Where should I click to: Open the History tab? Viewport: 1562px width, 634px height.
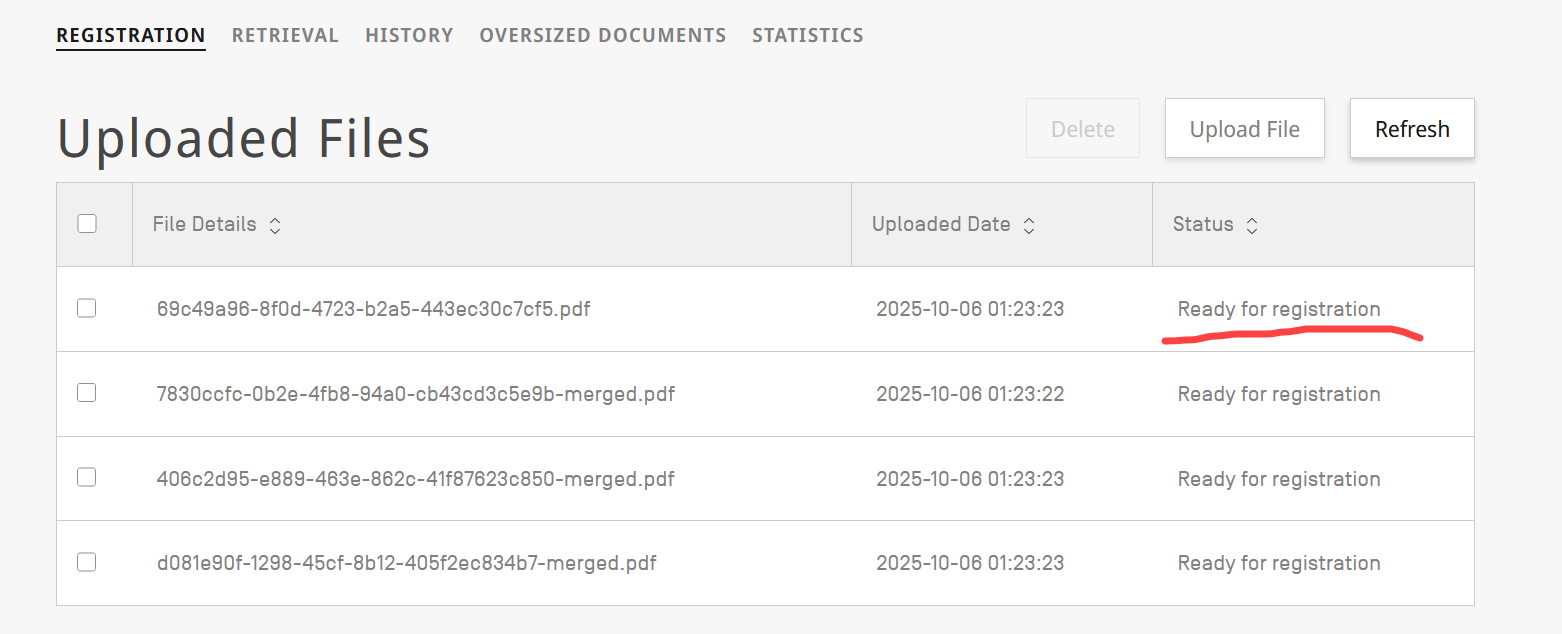pos(409,36)
